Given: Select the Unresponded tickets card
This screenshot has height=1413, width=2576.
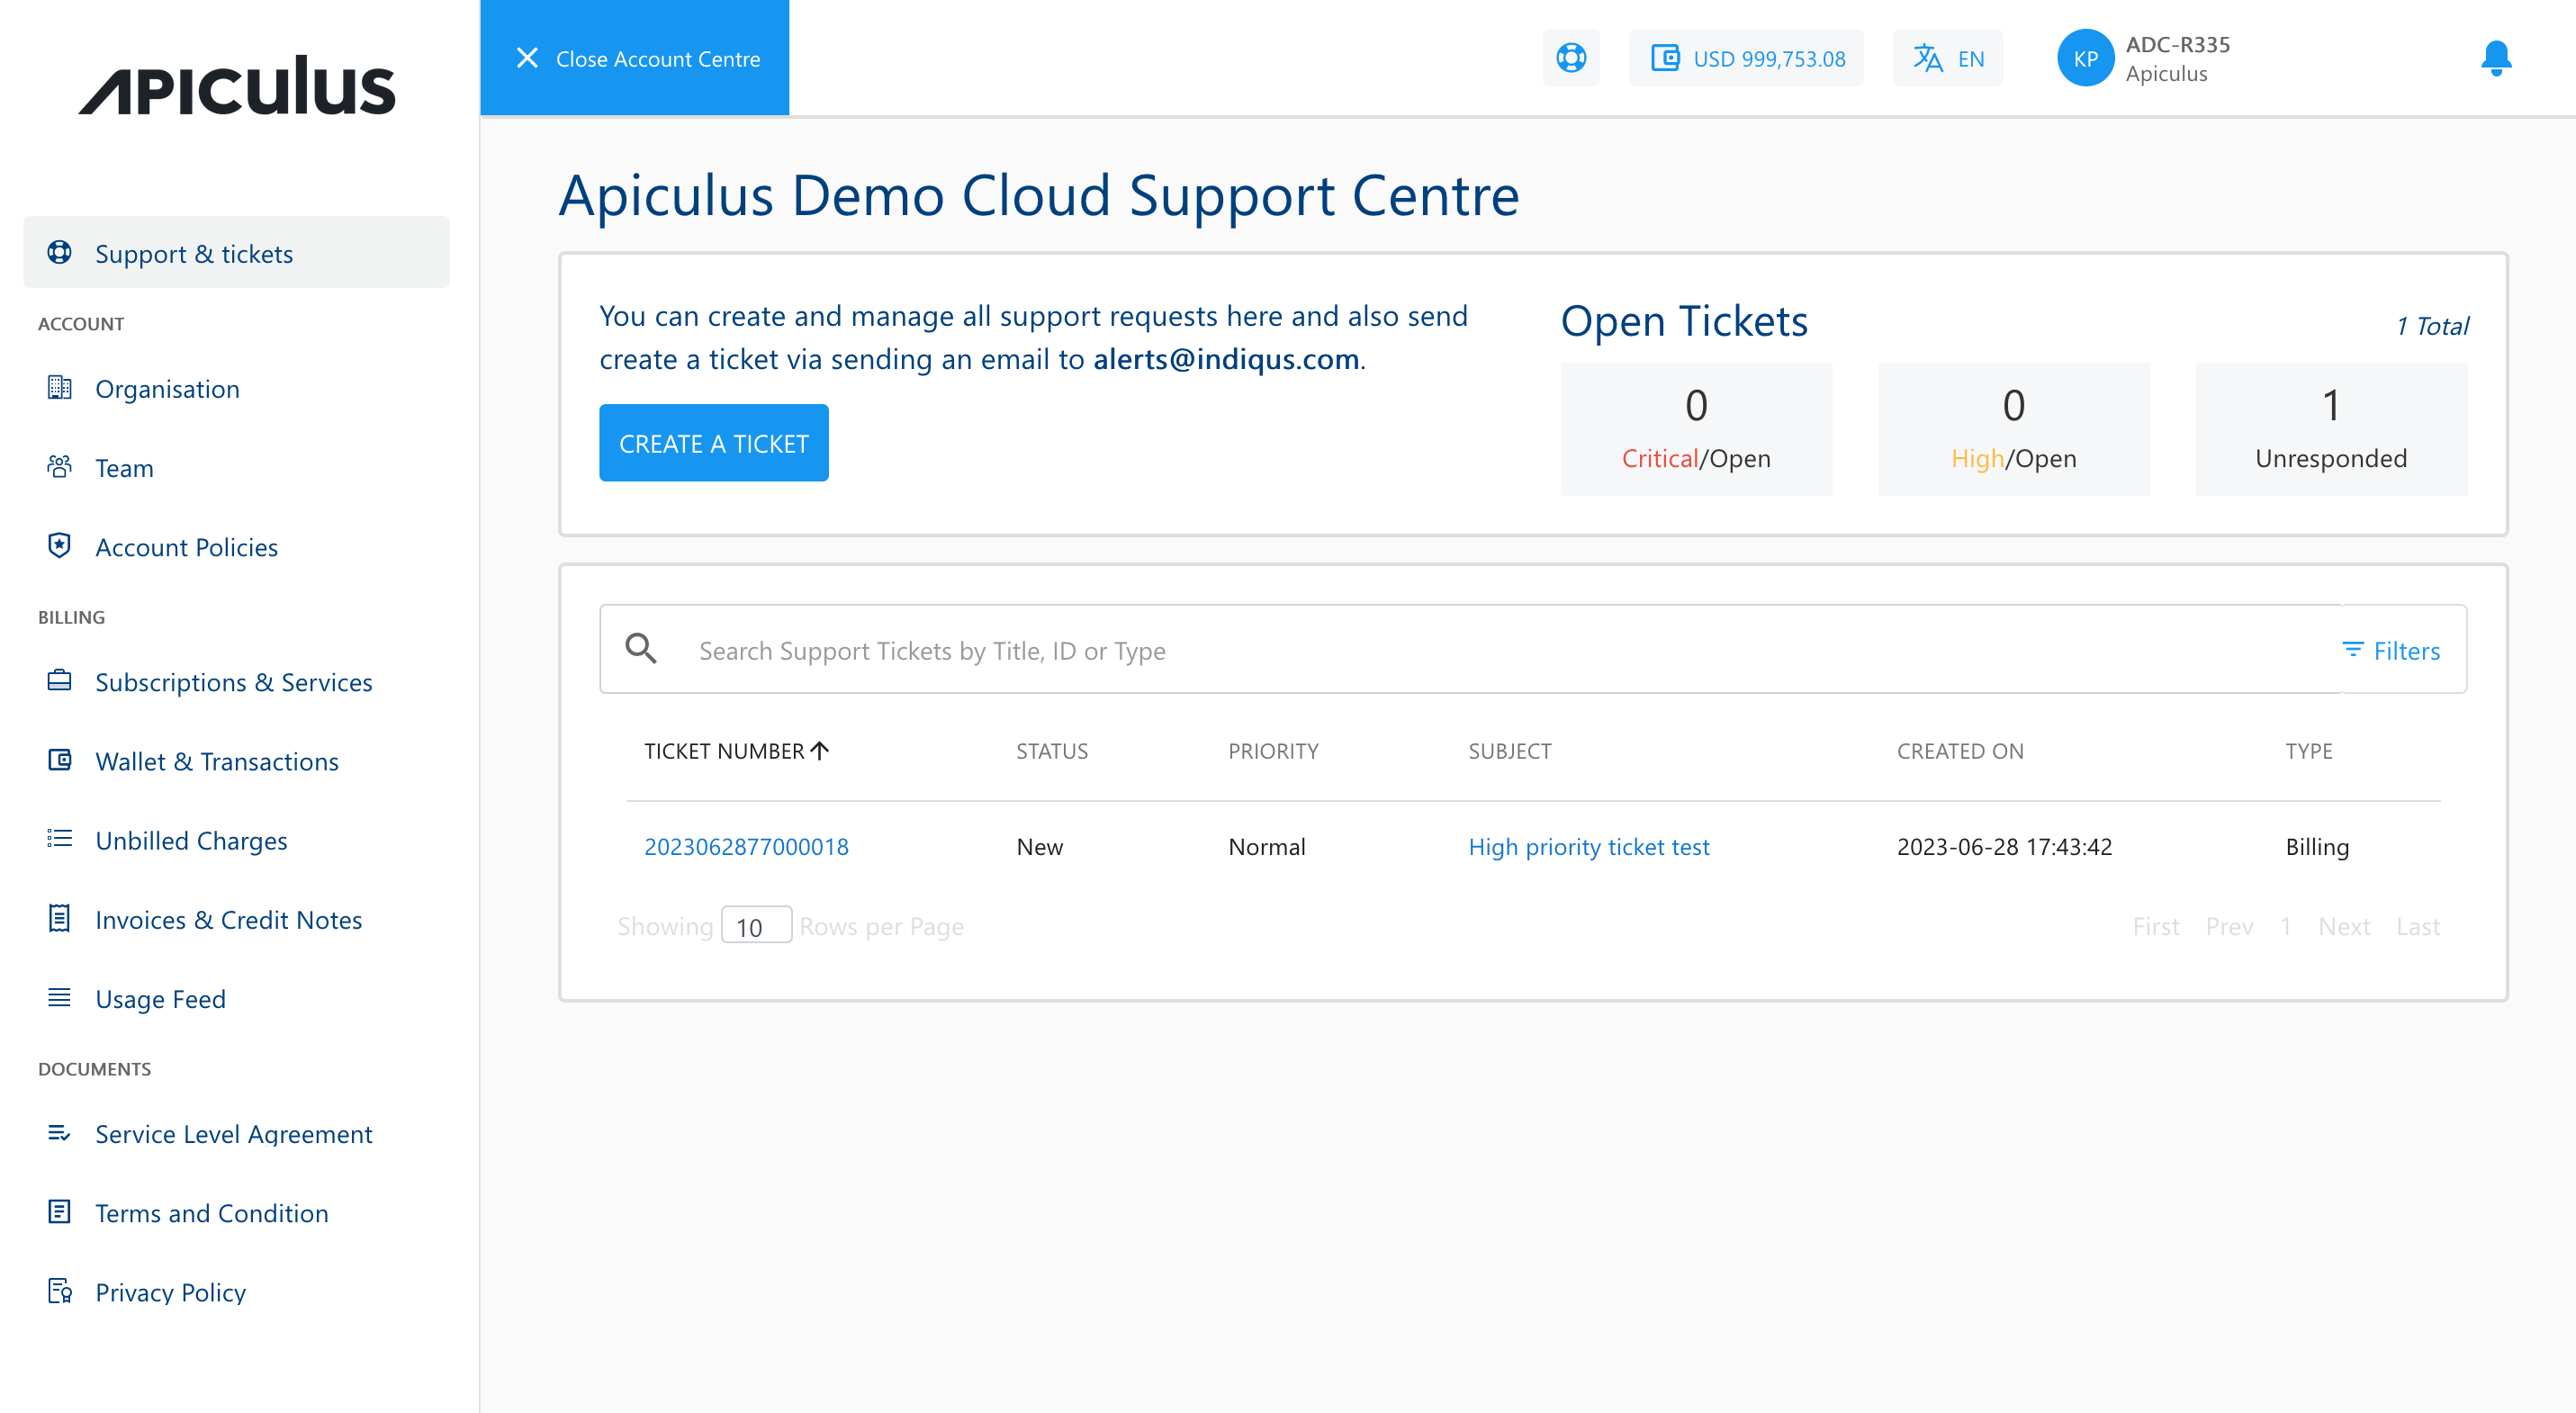Looking at the screenshot, I should tap(2330, 429).
